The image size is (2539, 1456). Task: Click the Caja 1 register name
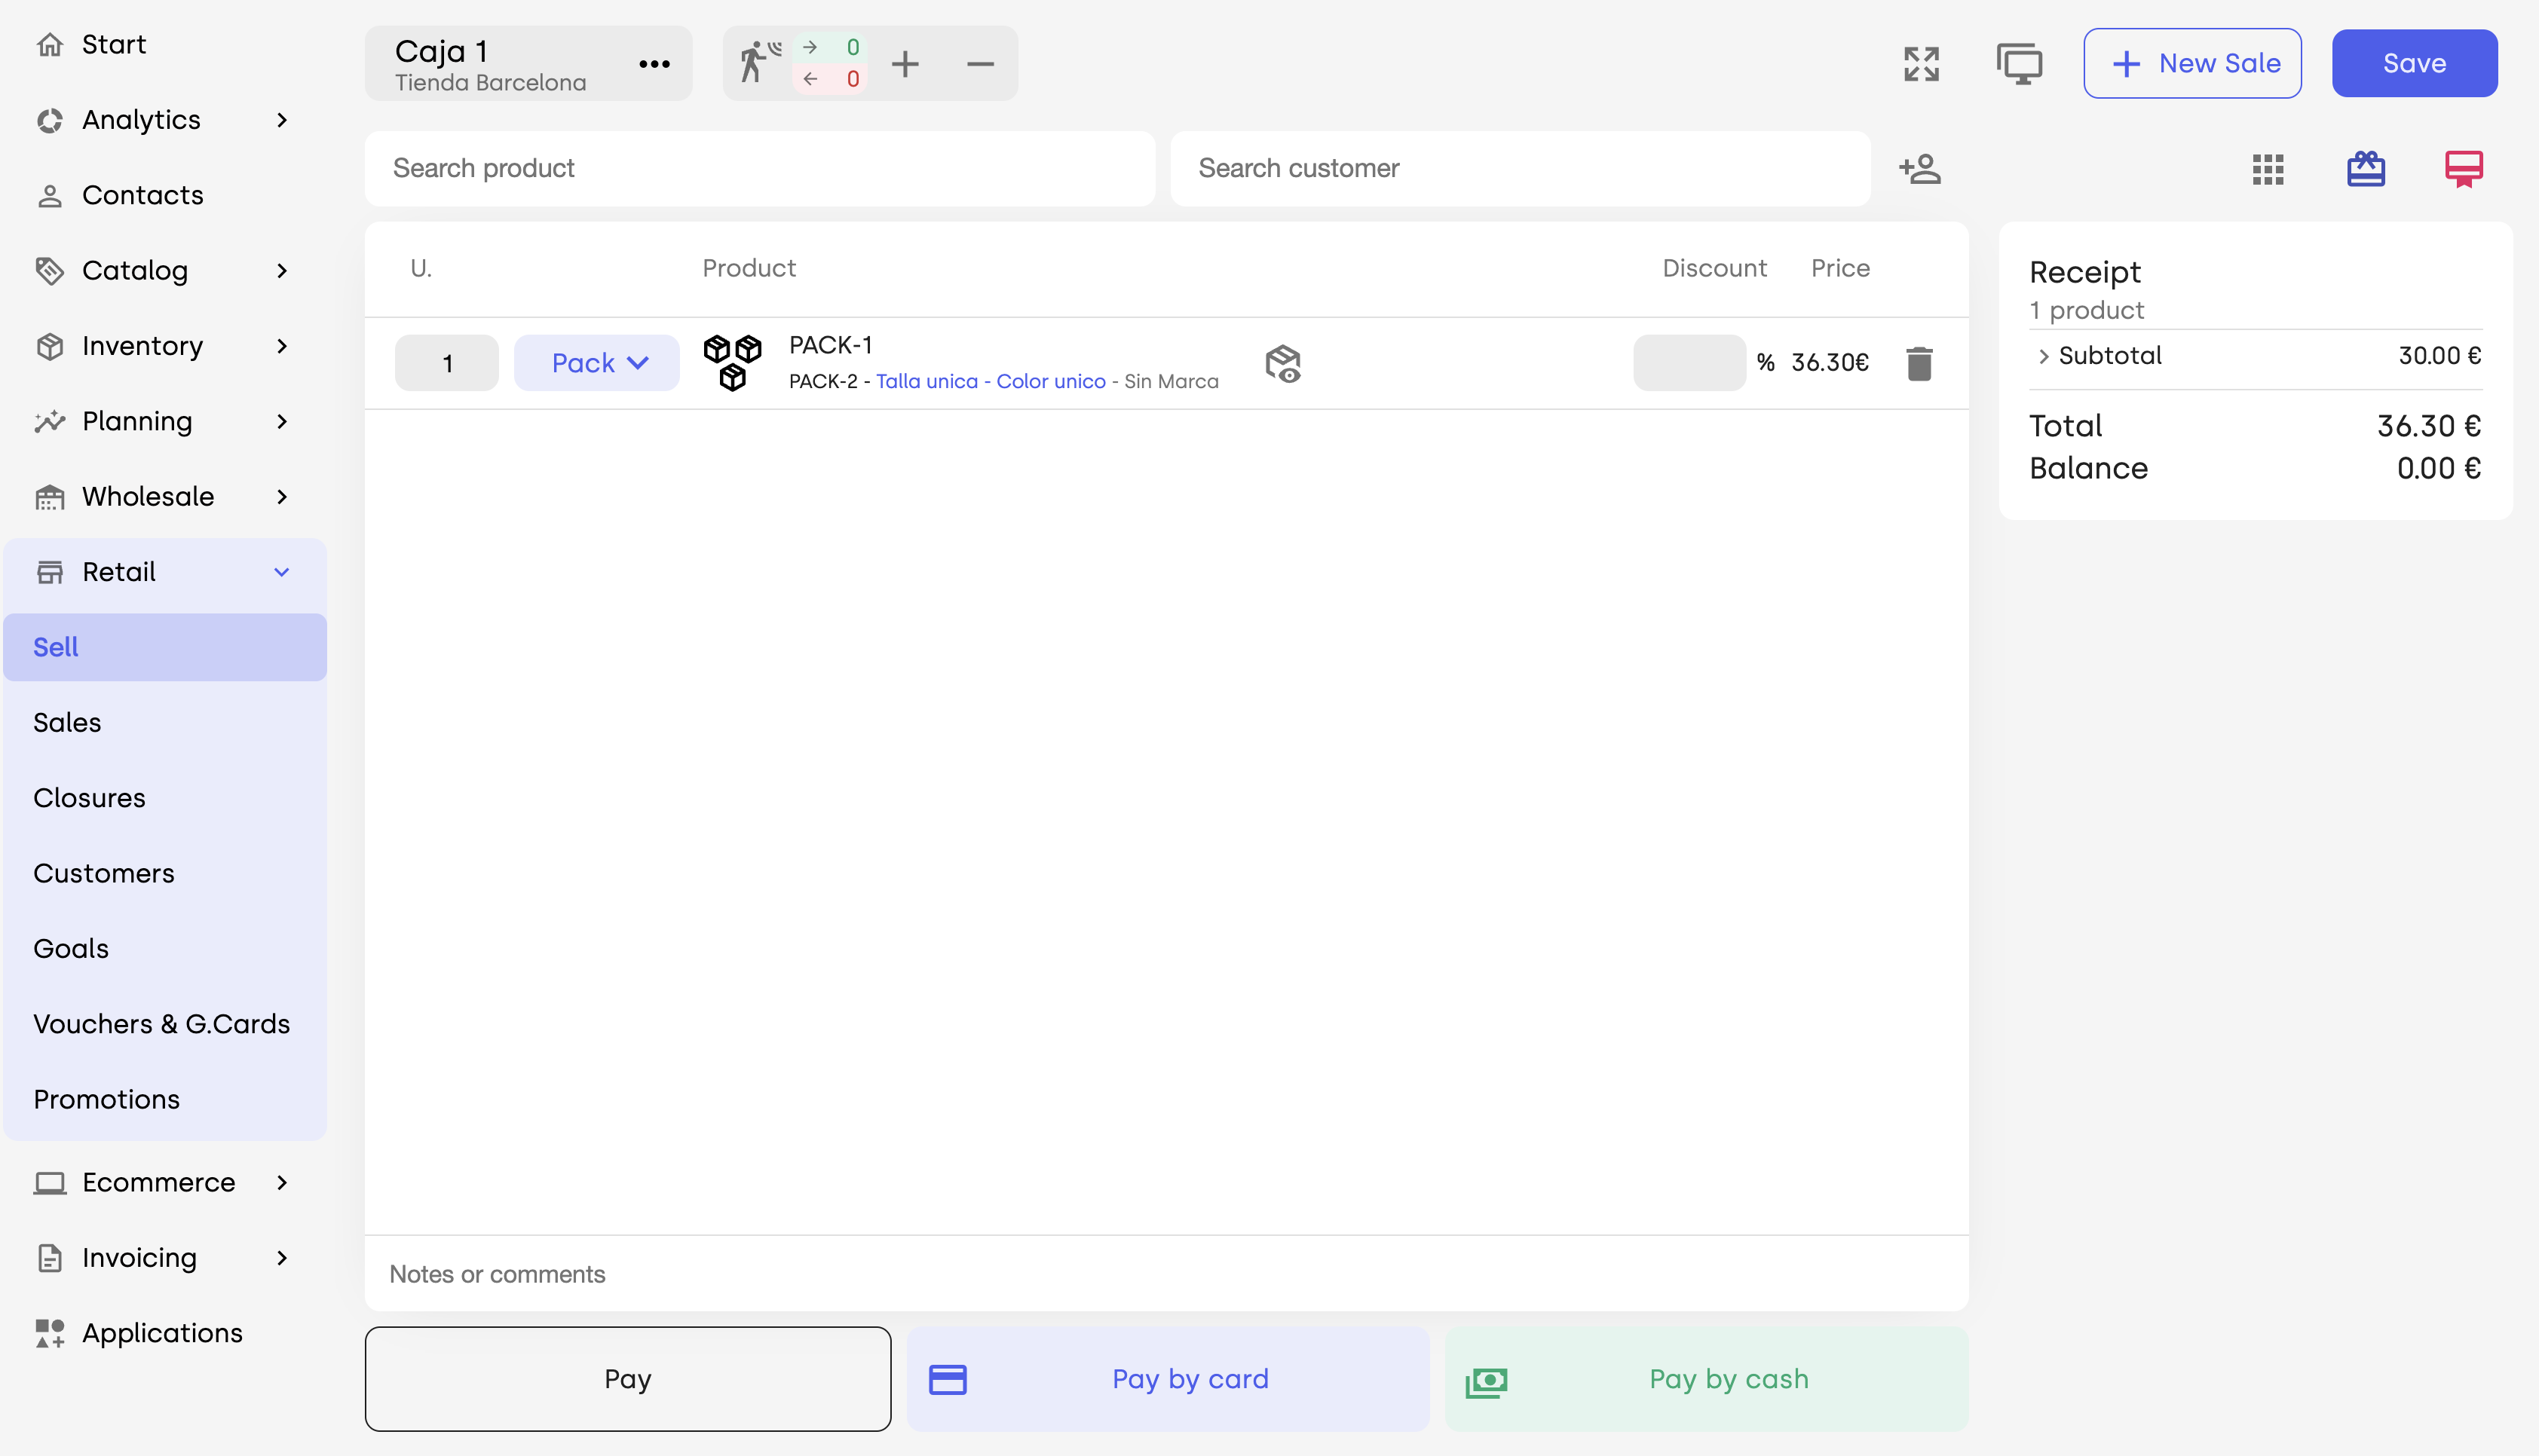point(441,51)
